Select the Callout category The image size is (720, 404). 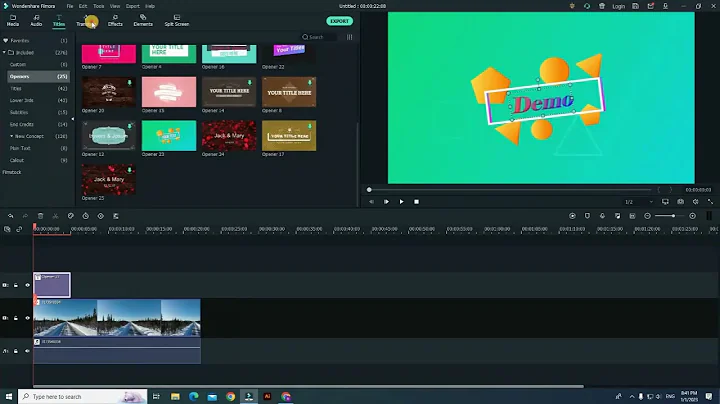click(x=38, y=160)
